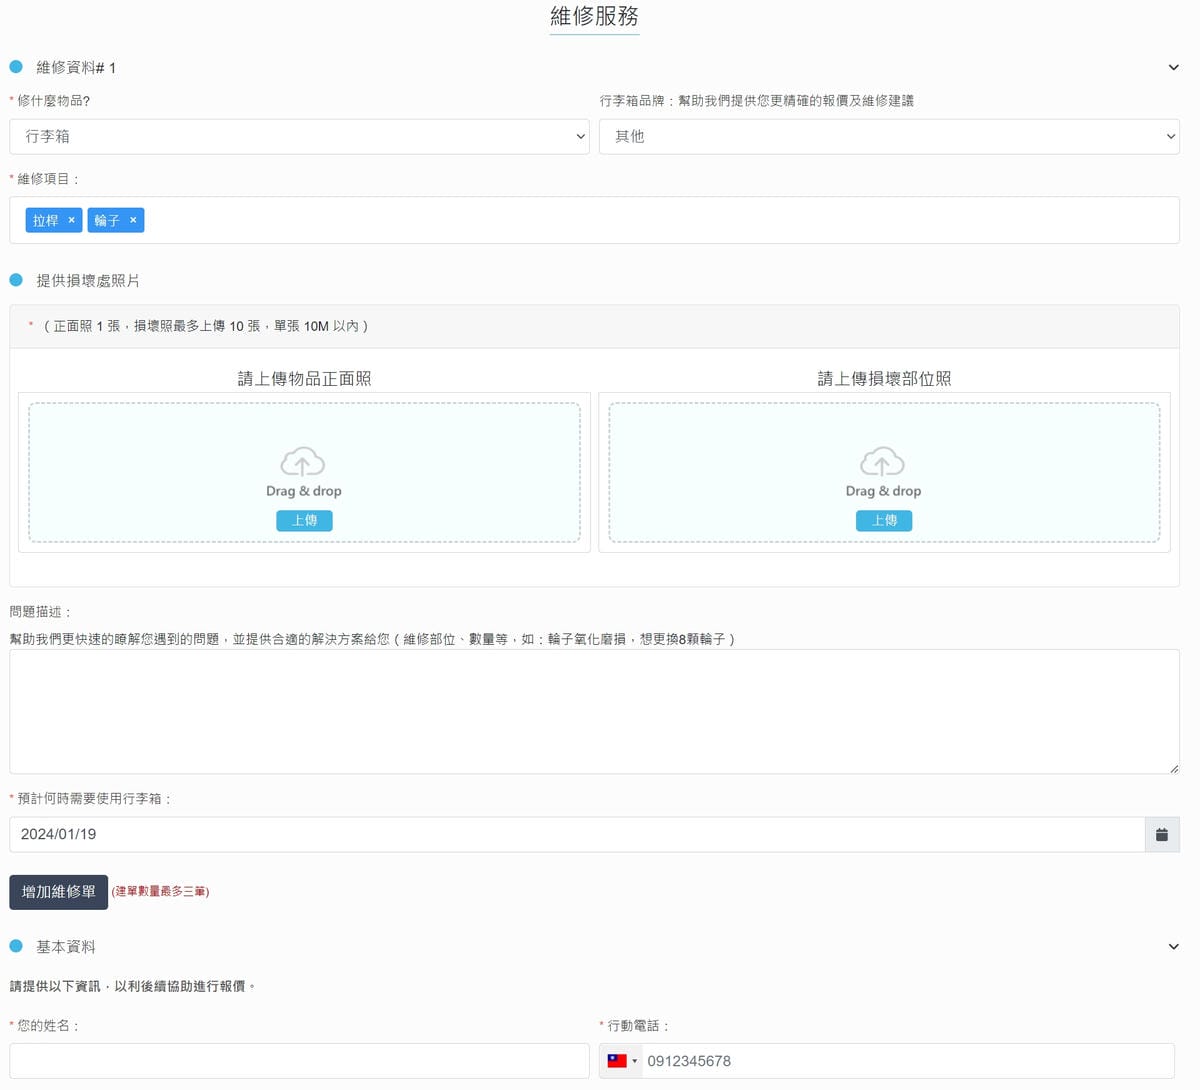Click upload cloud icon under 請上傳損壞部位照
The height and width of the screenshot is (1090, 1200).
coord(883,462)
